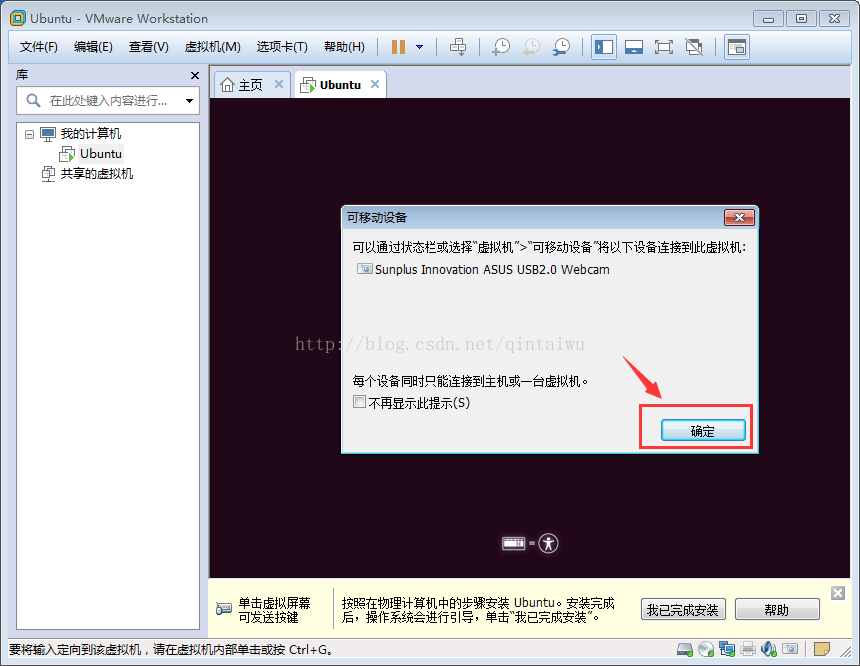This screenshot has height=666, width=860.
Task: Check the 不再显示此提示(S) checkbox
Action: pos(359,402)
